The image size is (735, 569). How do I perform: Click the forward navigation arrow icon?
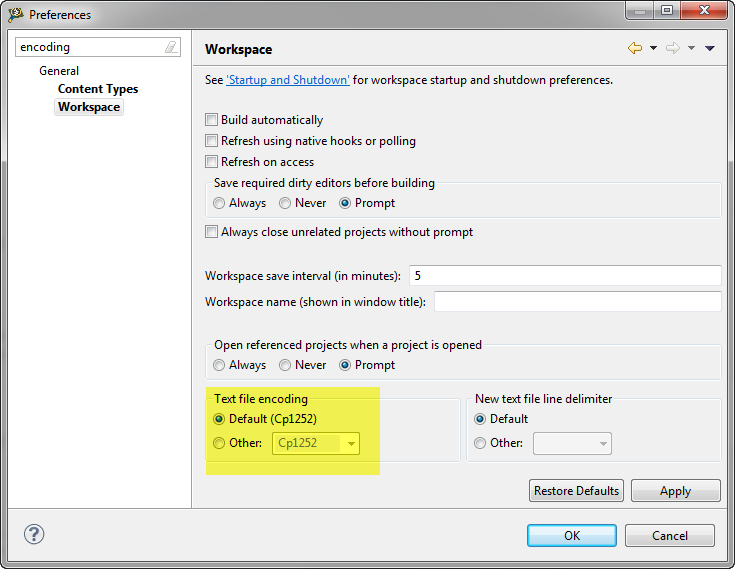[672, 48]
